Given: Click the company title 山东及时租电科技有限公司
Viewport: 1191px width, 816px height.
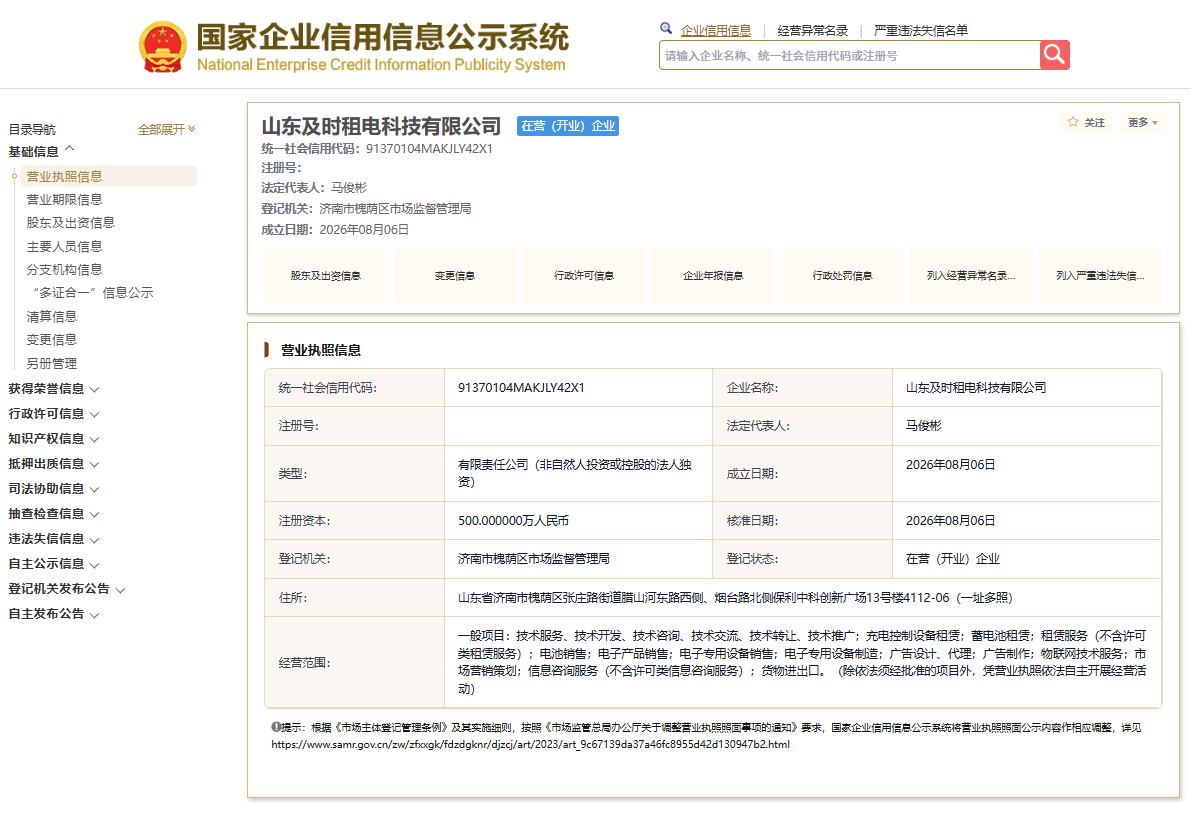Looking at the screenshot, I should 381,126.
